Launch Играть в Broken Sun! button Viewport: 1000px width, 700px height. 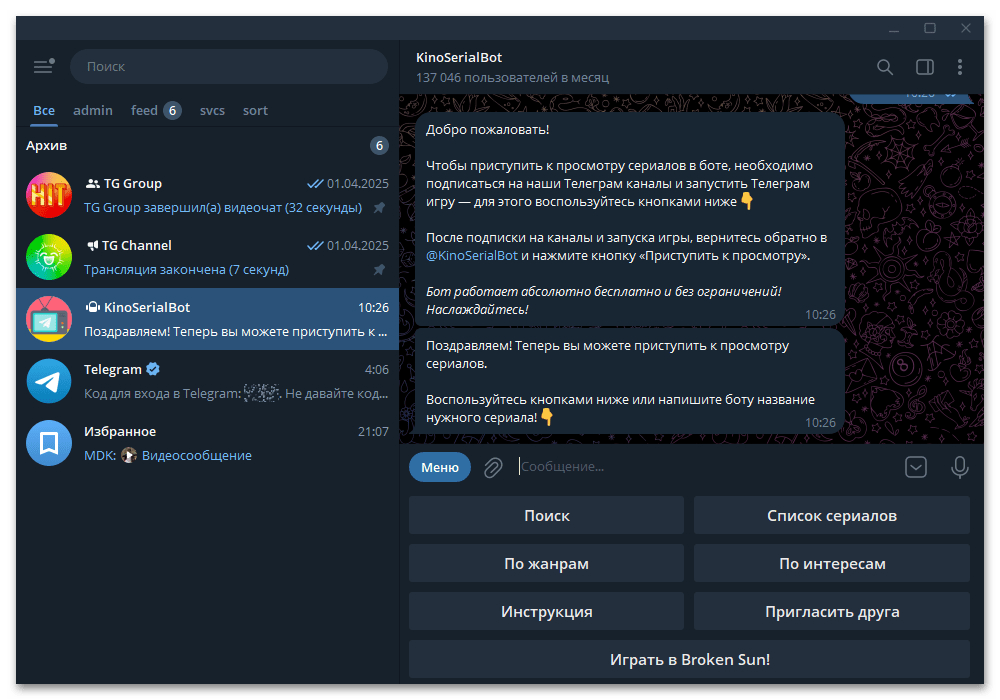coord(689,659)
